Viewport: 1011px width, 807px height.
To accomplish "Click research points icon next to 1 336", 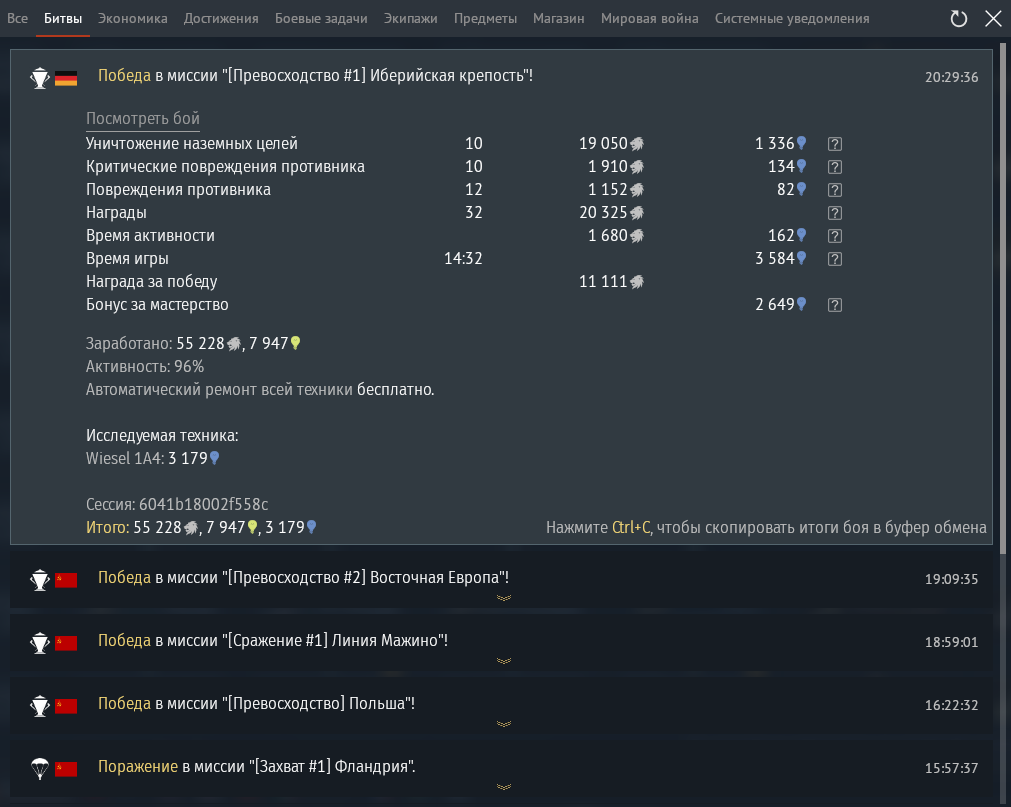I will click(801, 143).
